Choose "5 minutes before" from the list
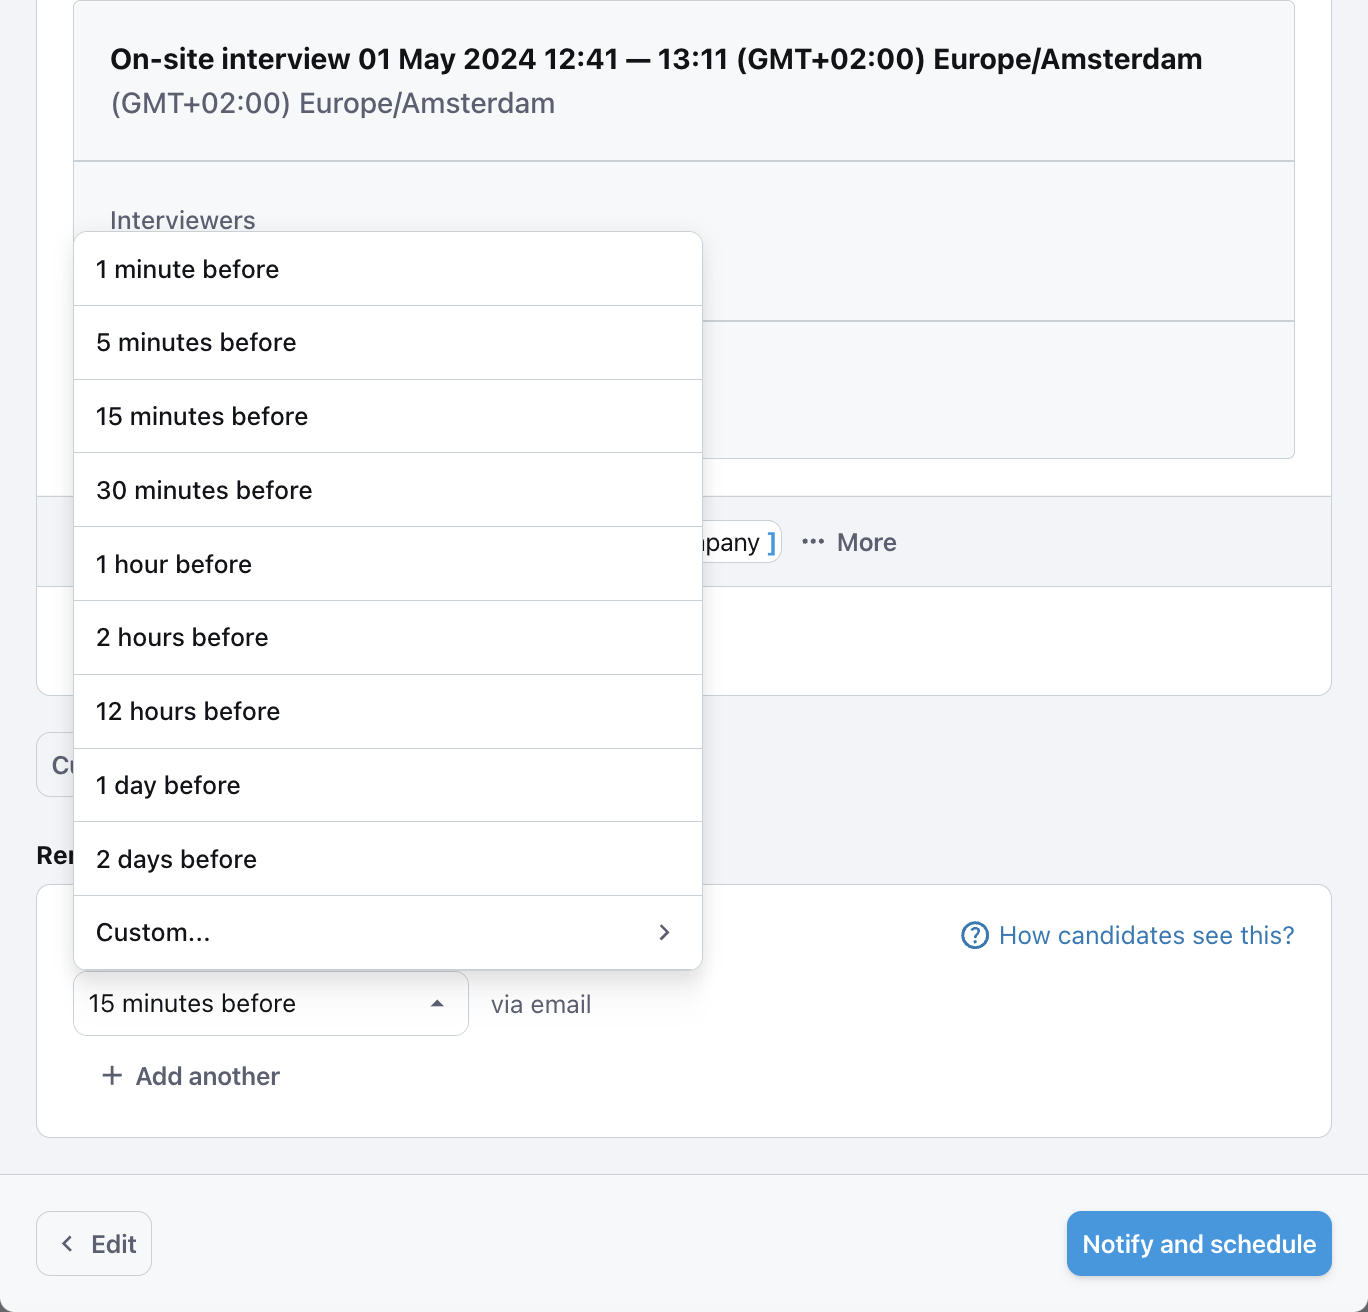The width and height of the screenshot is (1368, 1312). 388,343
